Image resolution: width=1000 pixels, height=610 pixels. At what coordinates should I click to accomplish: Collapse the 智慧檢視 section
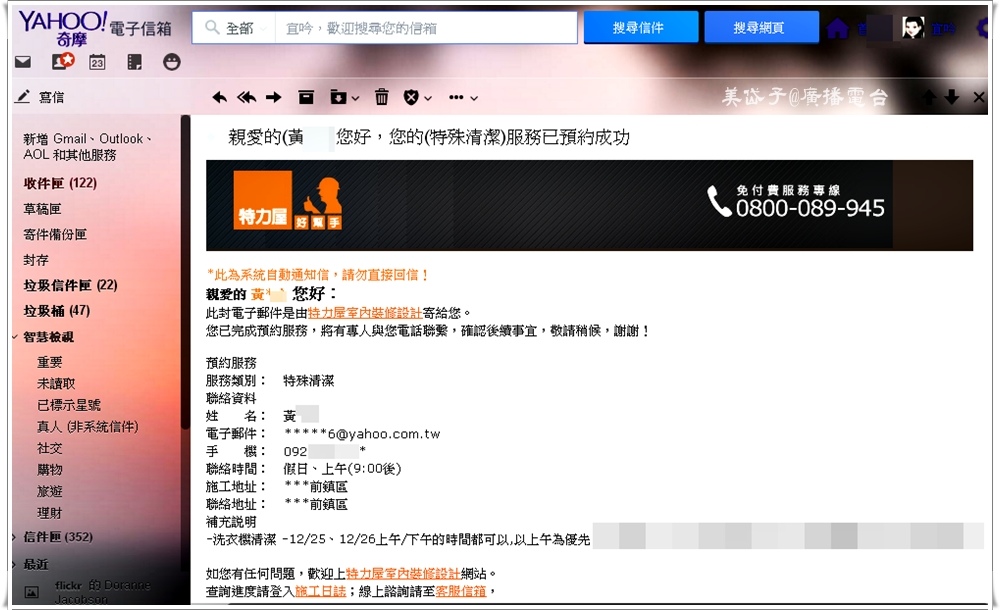15,336
